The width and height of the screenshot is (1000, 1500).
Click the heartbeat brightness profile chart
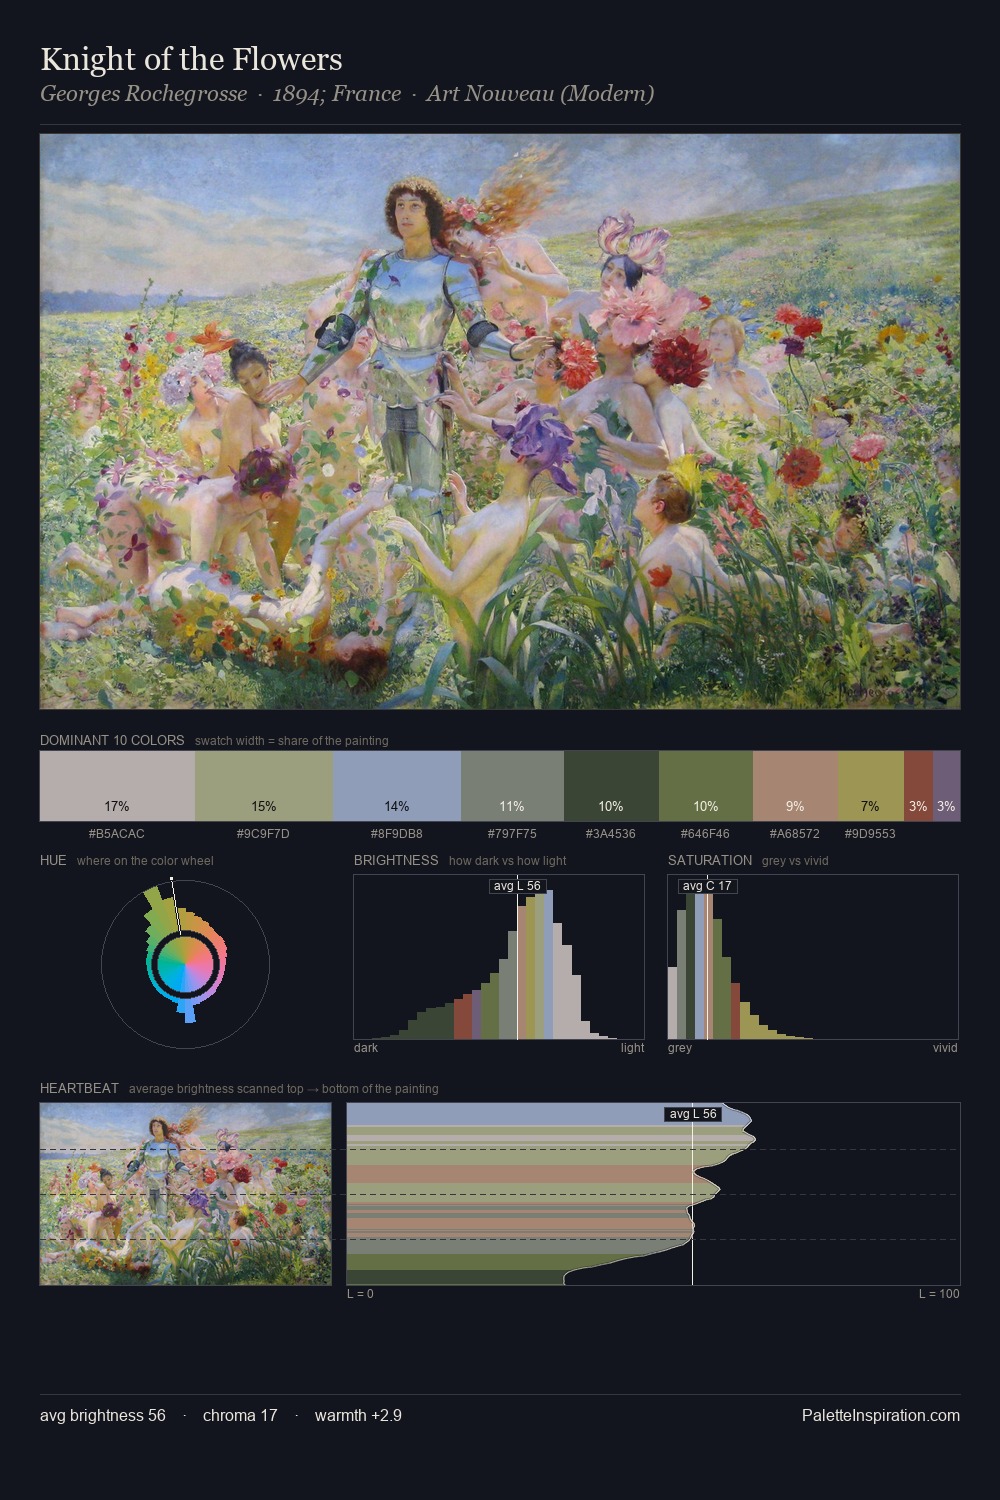tap(653, 1194)
